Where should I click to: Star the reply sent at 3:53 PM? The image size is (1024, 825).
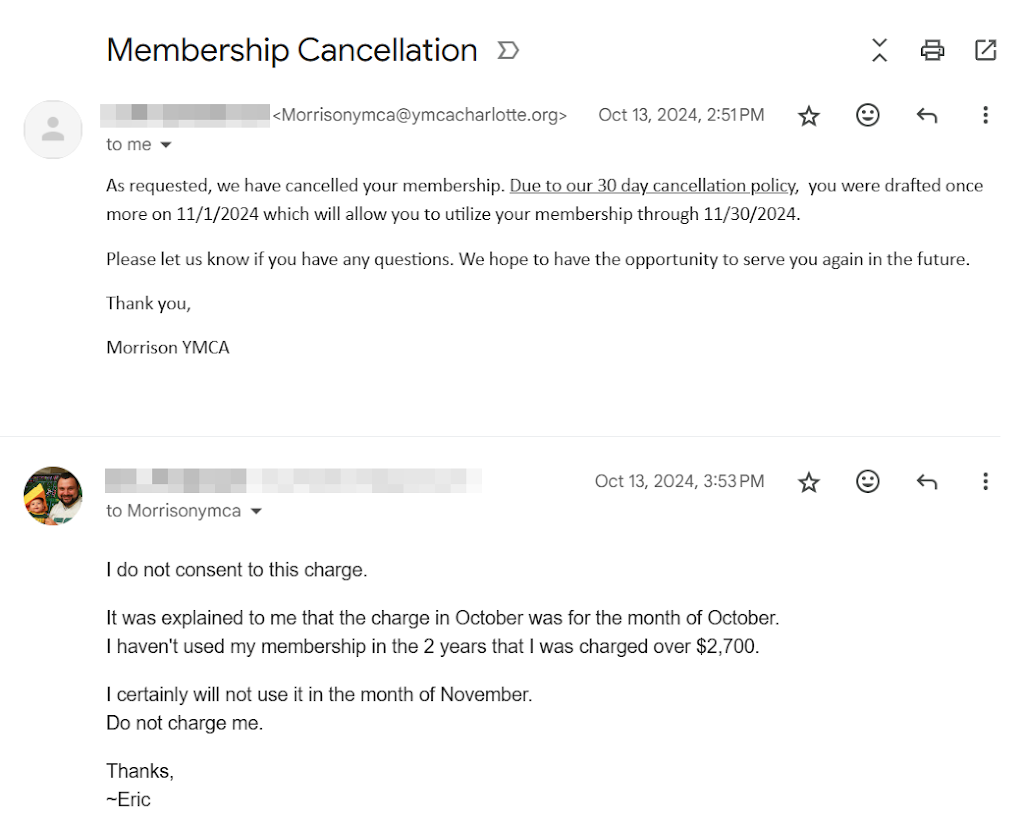(x=809, y=483)
